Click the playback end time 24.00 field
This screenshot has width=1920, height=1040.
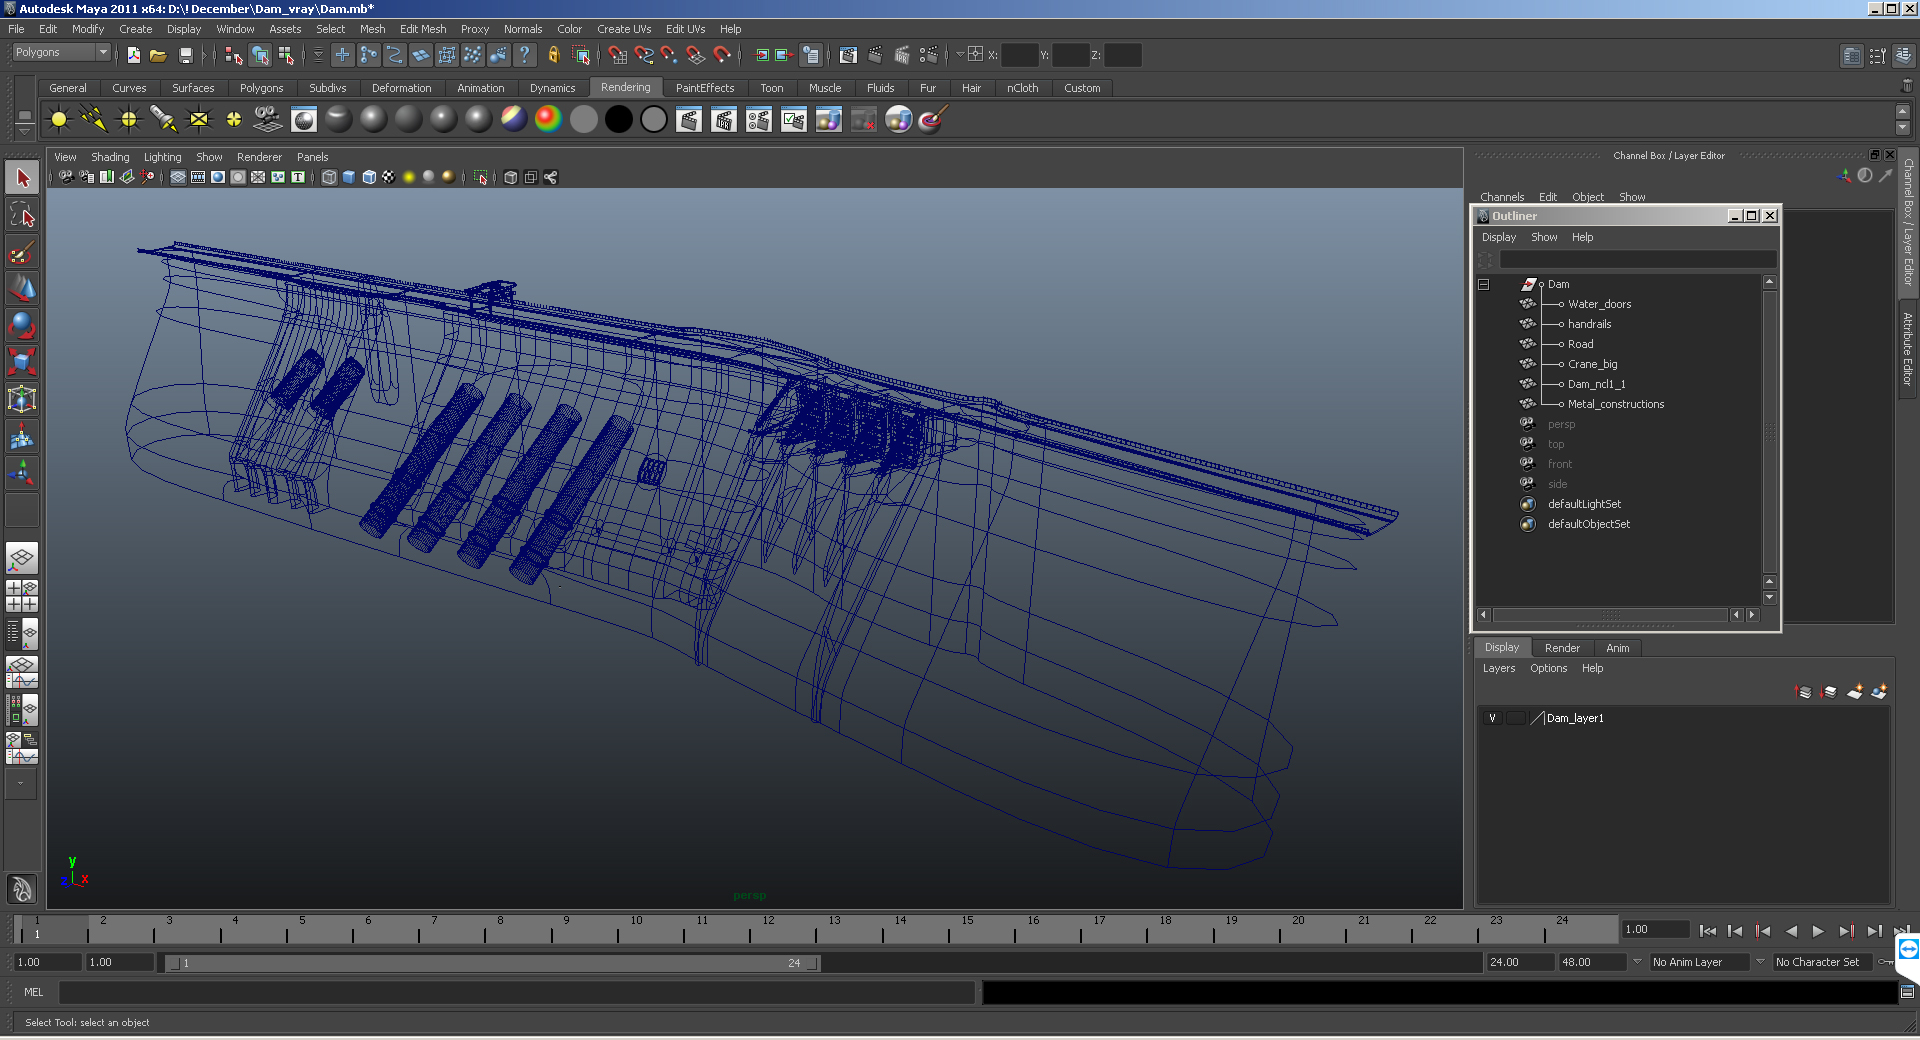click(x=1519, y=962)
